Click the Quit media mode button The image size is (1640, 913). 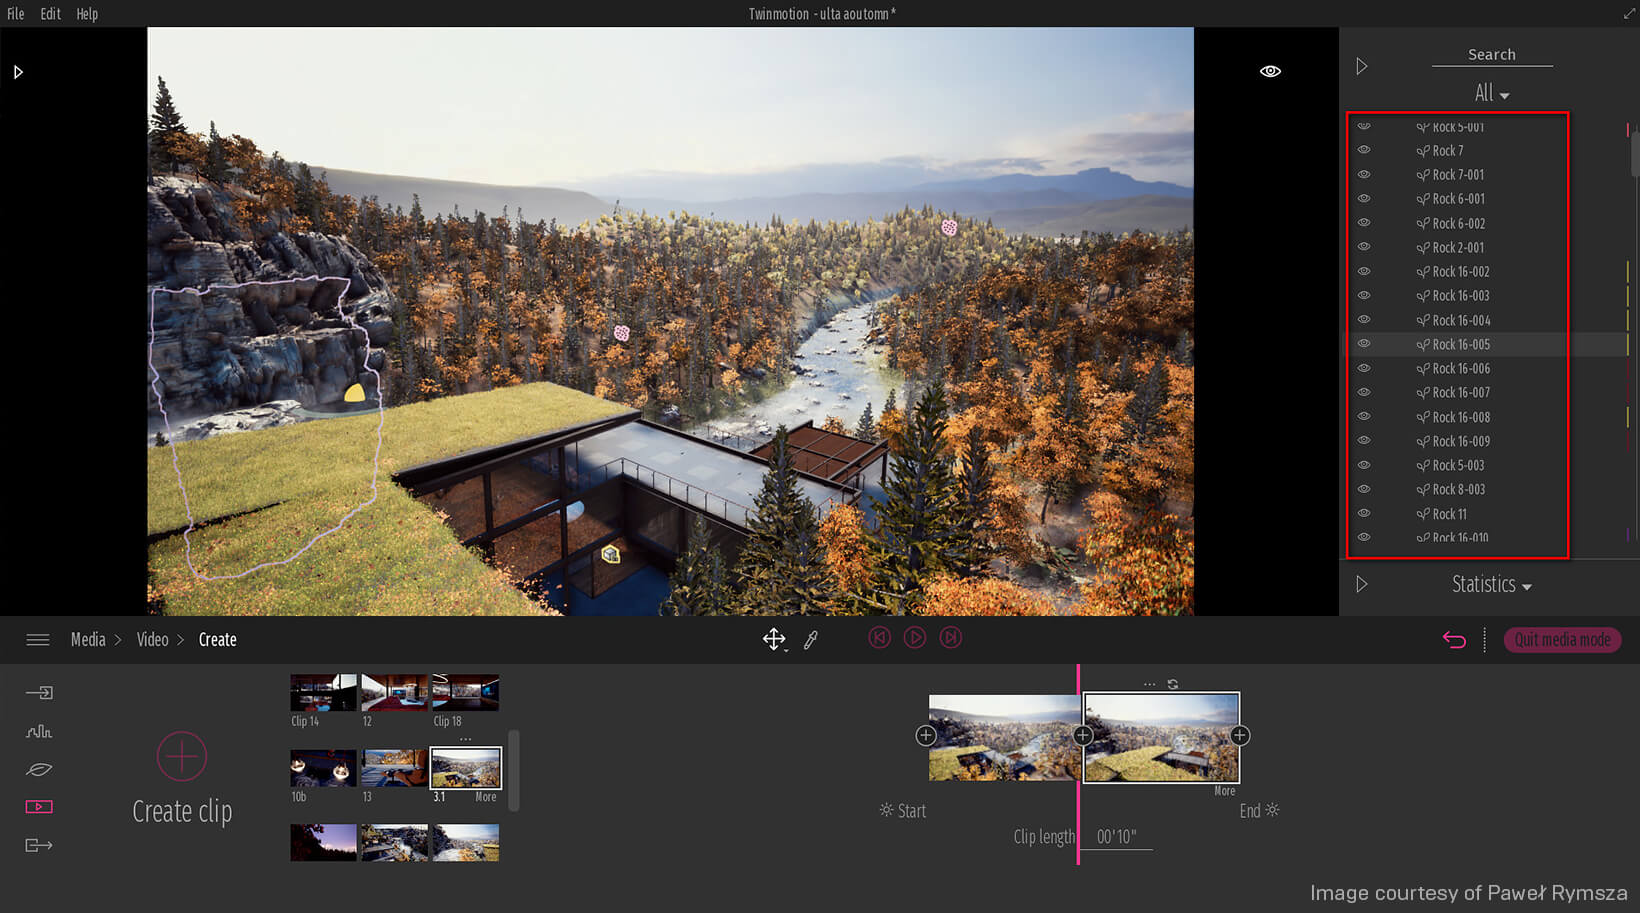coord(1562,640)
